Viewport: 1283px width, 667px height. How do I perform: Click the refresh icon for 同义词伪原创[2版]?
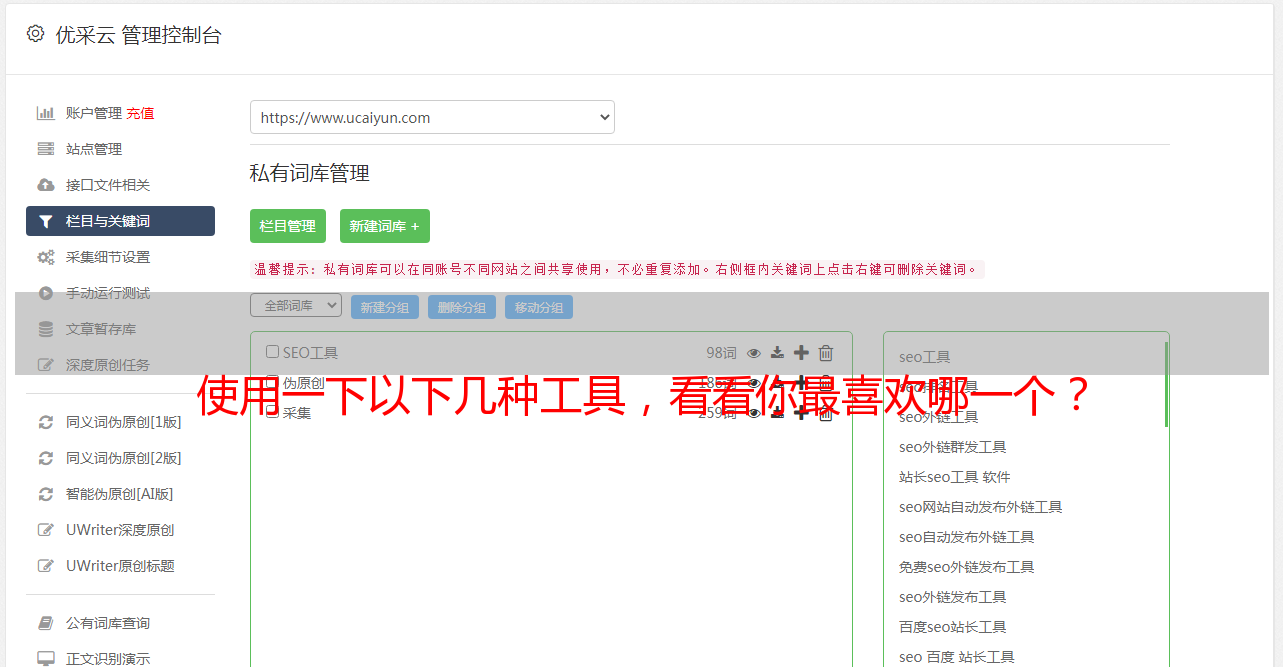pos(46,458)
